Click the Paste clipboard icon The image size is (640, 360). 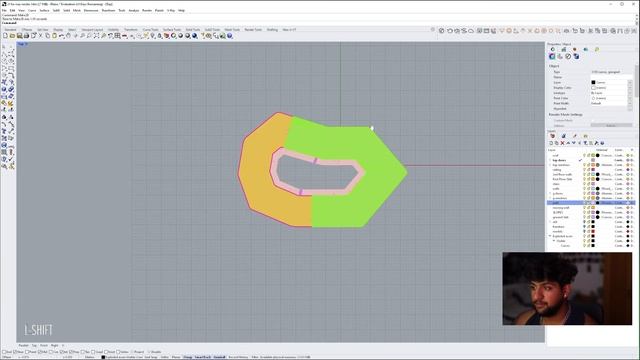(x=54, y=36)
